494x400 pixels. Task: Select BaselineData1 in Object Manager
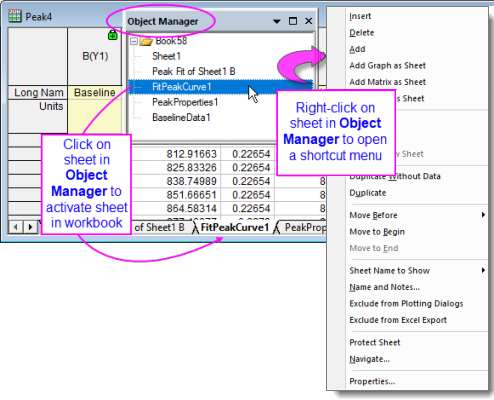[181, 117]
